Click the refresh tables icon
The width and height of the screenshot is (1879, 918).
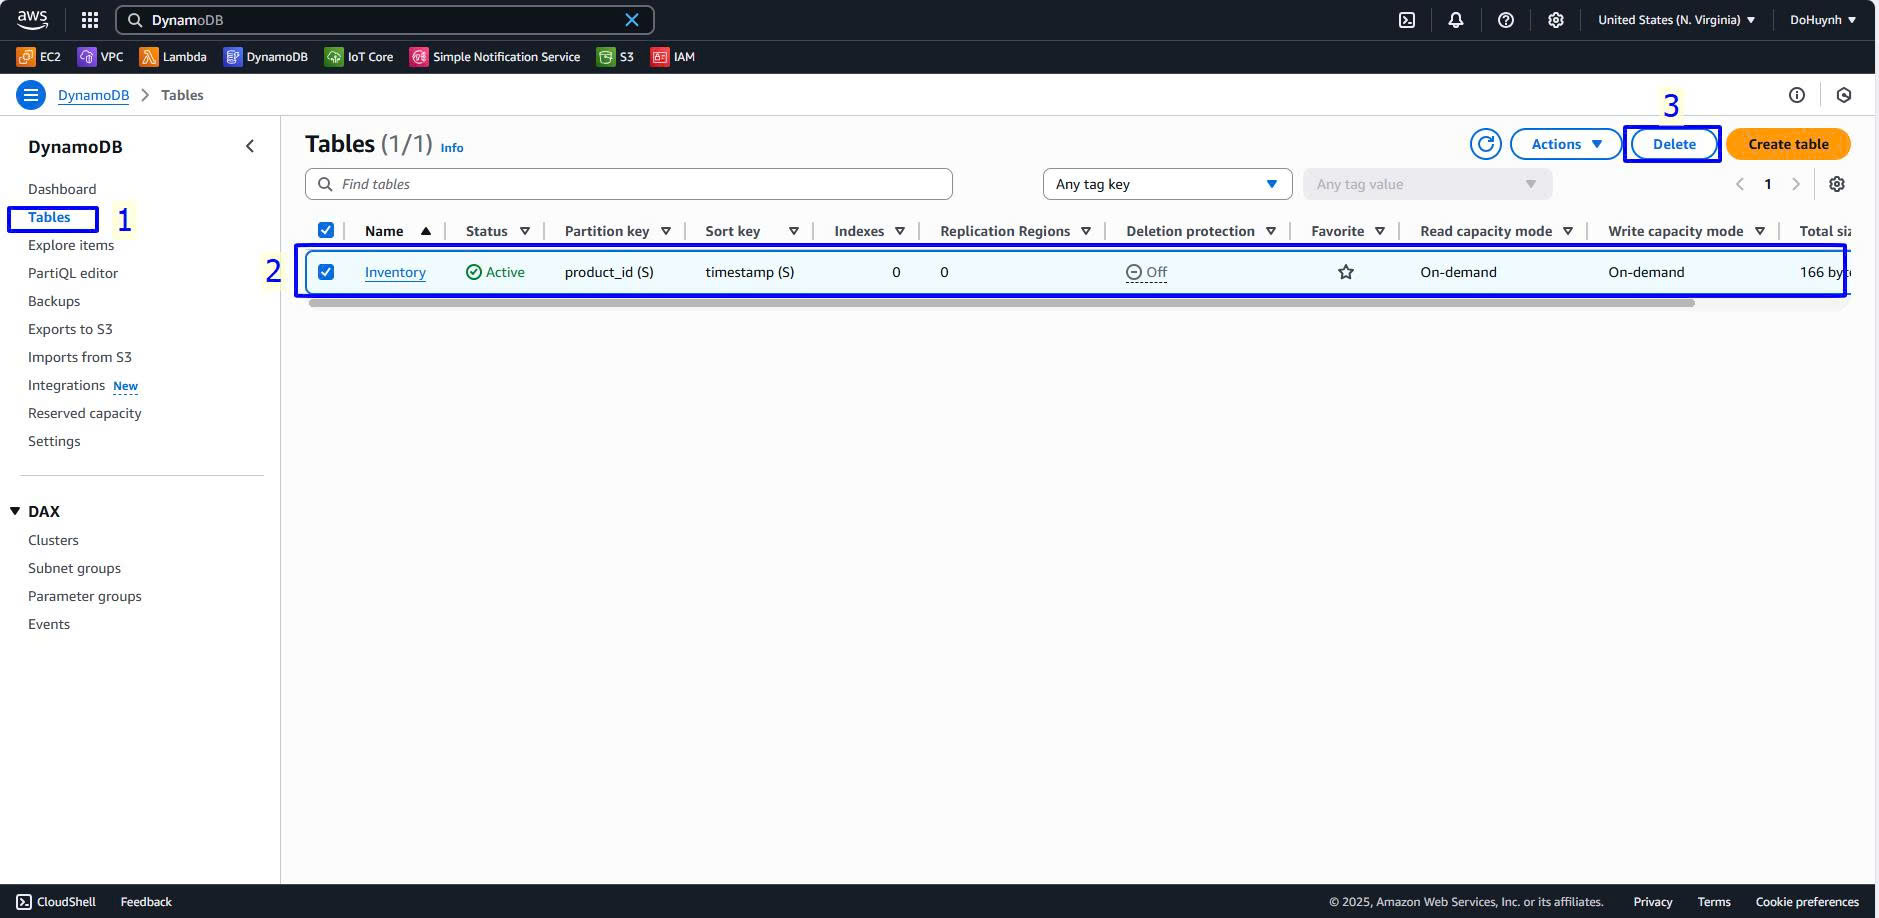[x=1485, y=144]
